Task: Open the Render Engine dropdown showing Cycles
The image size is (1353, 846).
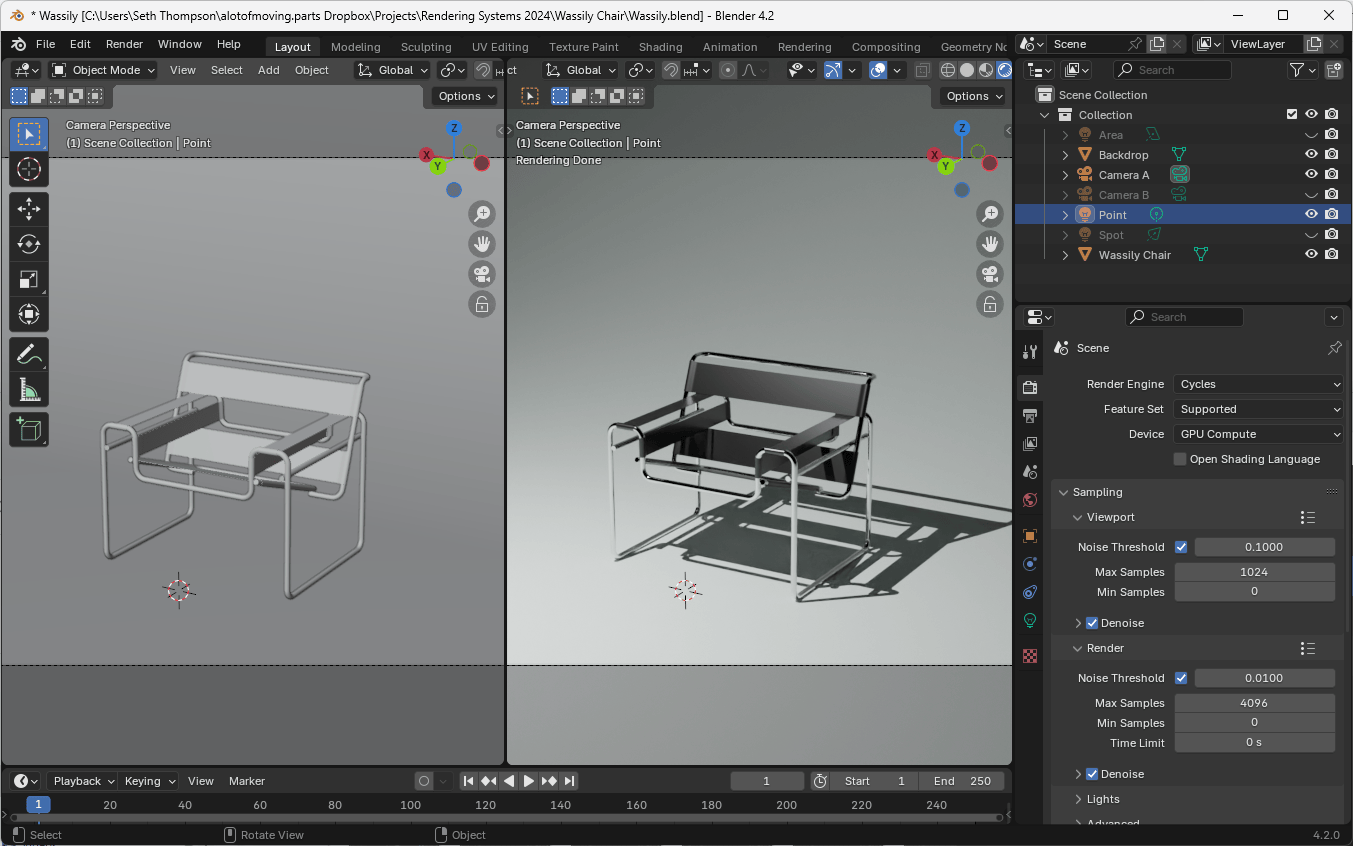Action: click(1259, 384)
